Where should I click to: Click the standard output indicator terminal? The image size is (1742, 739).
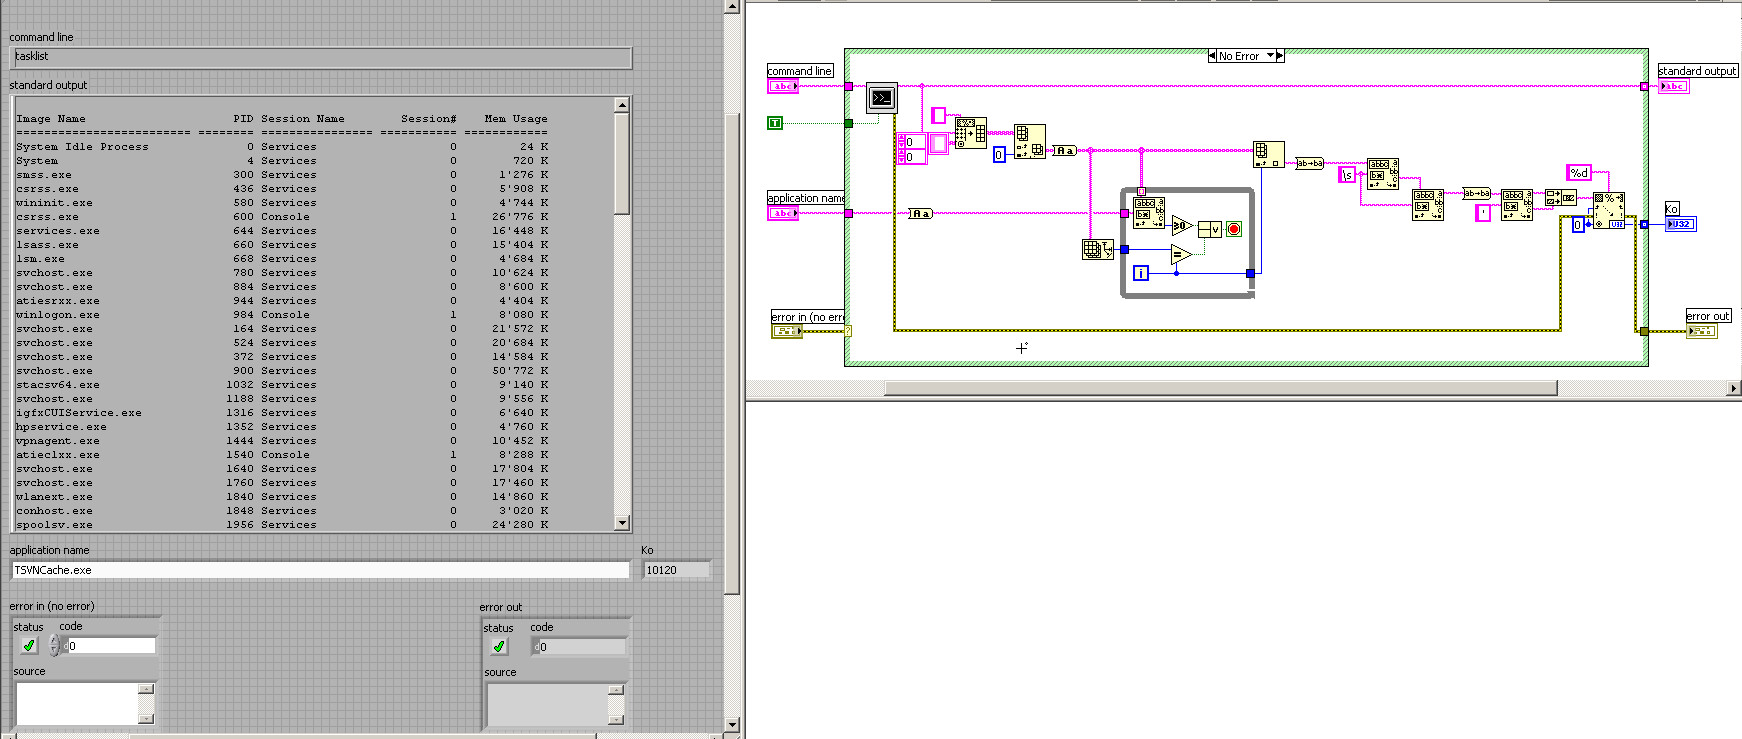click(x=1673, y=86)
